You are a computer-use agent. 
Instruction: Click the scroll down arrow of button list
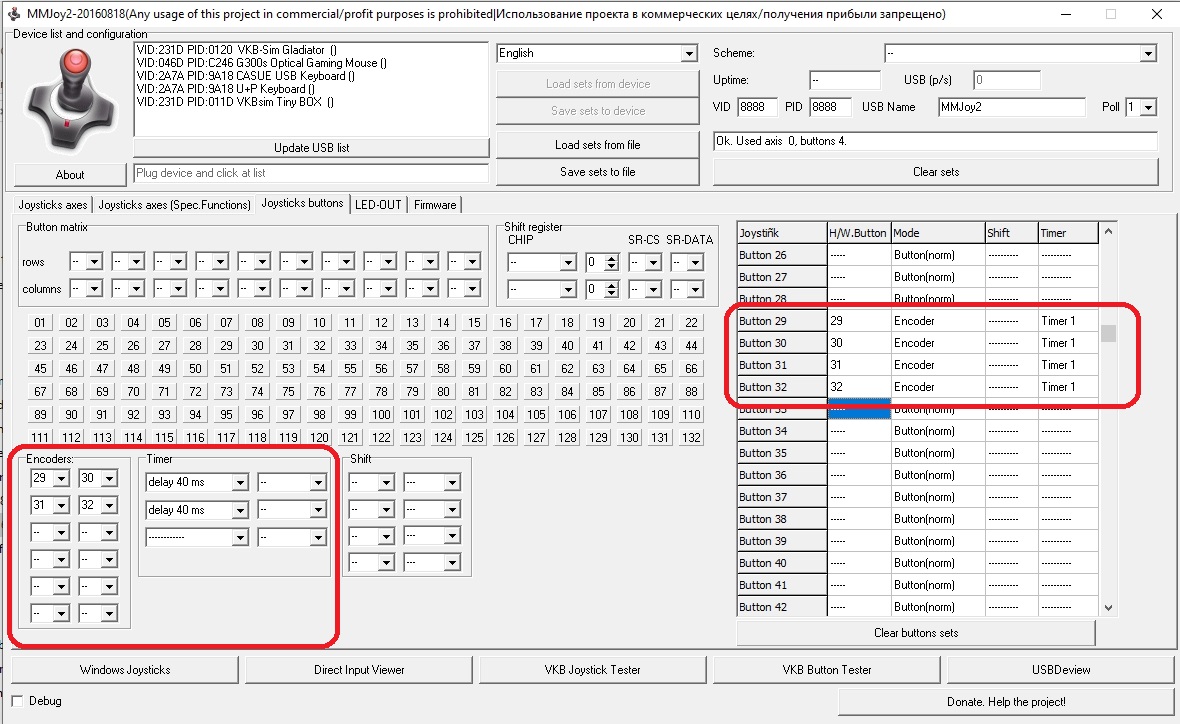1108,607
